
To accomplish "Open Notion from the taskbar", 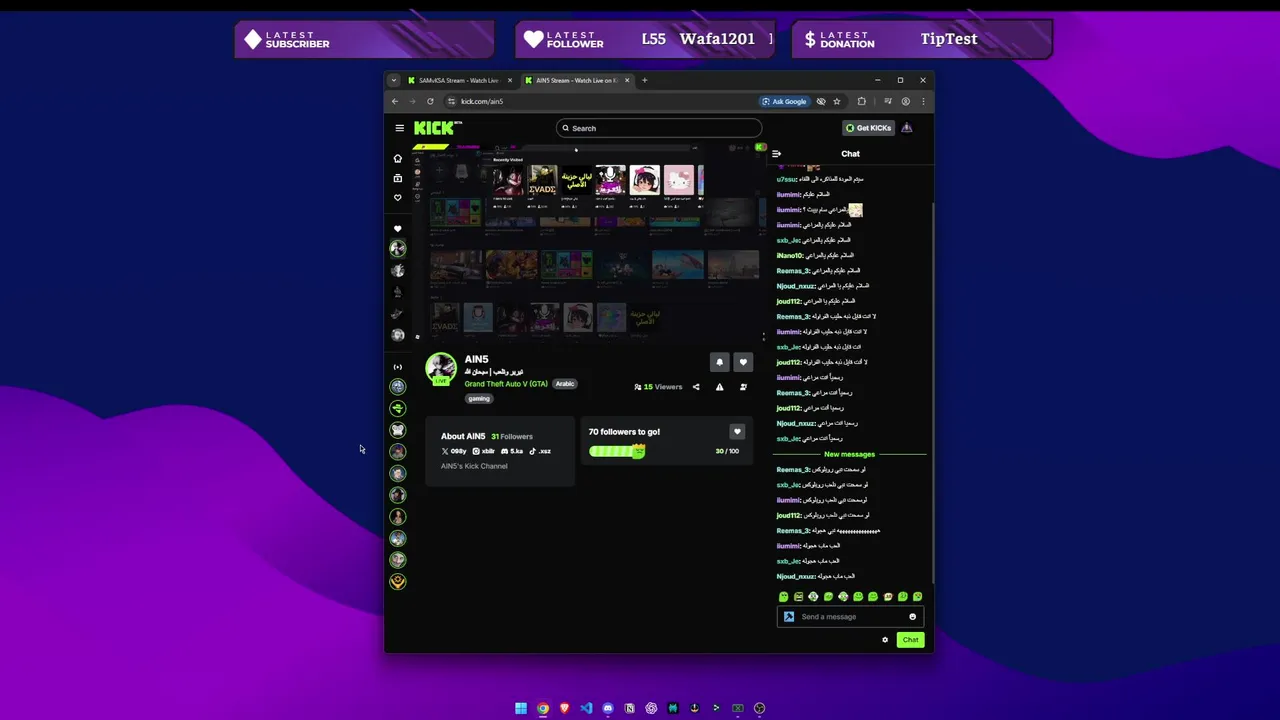I will 629,708.
